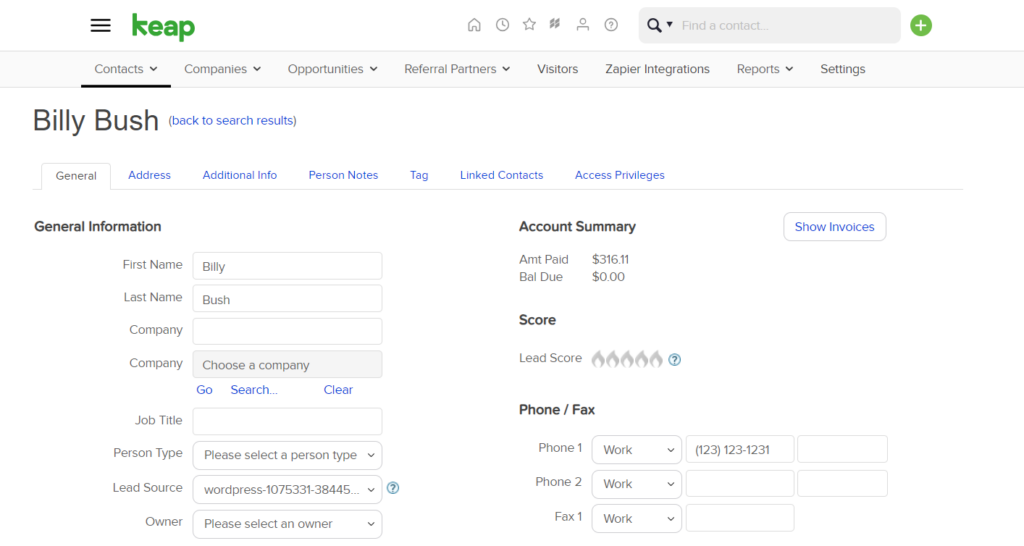Screen dimensions: 1024x546
Task: Click the Phone 1 number field
Action: [740, 449]
